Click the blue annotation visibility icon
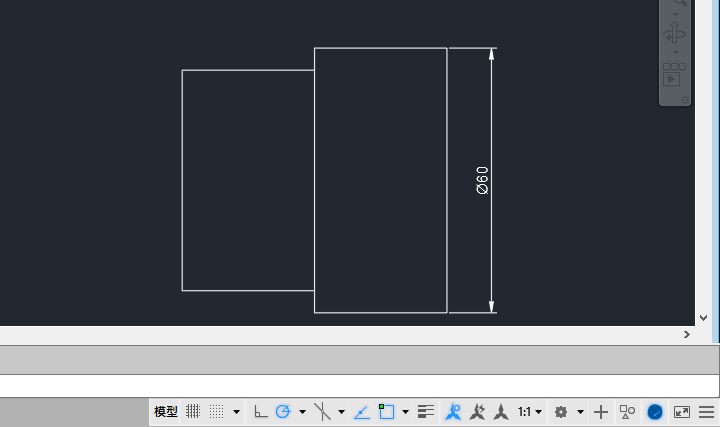720x427 pixels. point(453,412)
